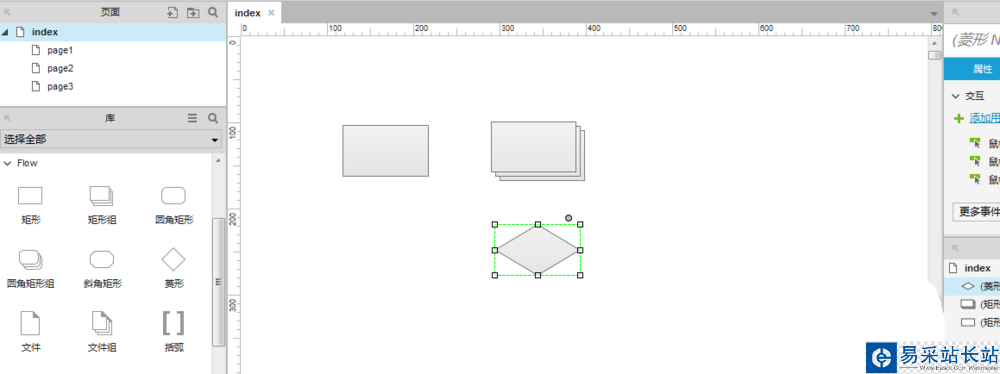Select the 括弧 bracket widget in library
The width and height of the screenshot is (1000, 374).
click(173, 332)
